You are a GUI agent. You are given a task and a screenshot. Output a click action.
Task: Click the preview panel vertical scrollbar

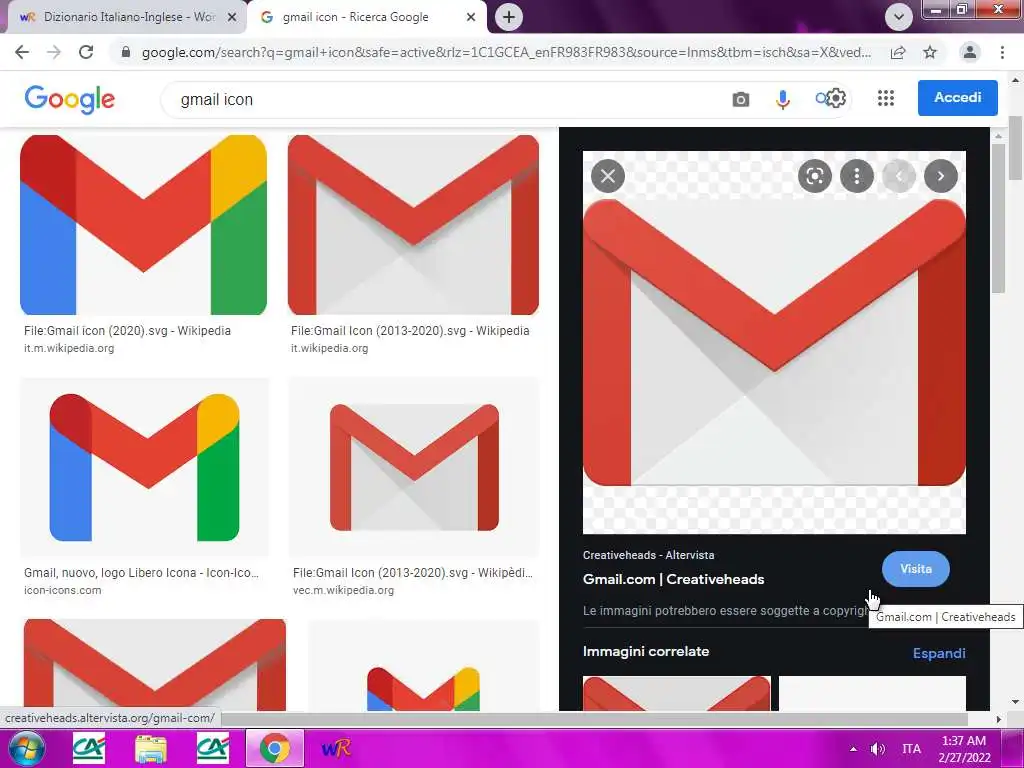coord(998,219)
